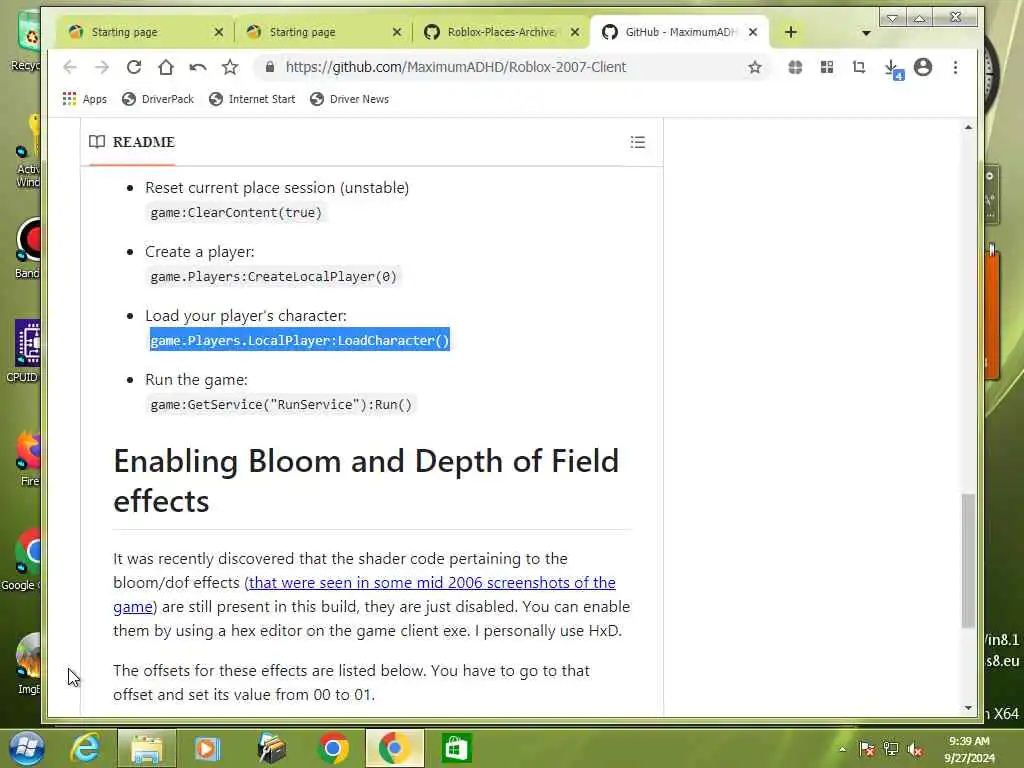Click the Action Center flag tray icon
Screen dimensions: 1024x768
tap(867, 749)
